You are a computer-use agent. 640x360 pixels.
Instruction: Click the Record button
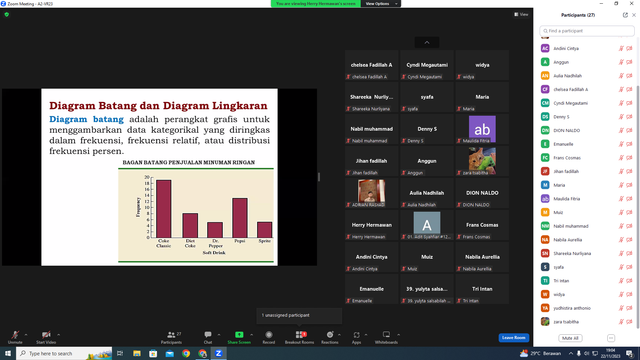(x=269, y=337)
